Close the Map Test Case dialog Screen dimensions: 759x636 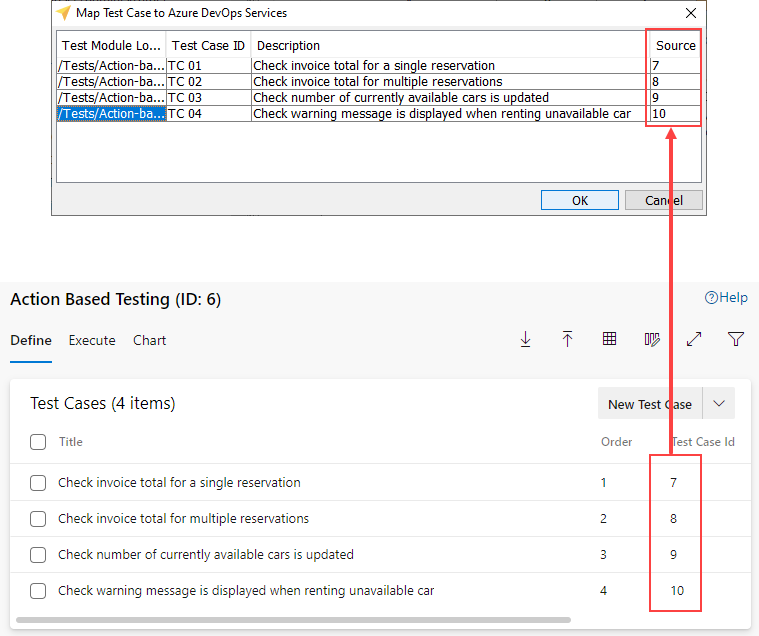(x=691, y=13)
